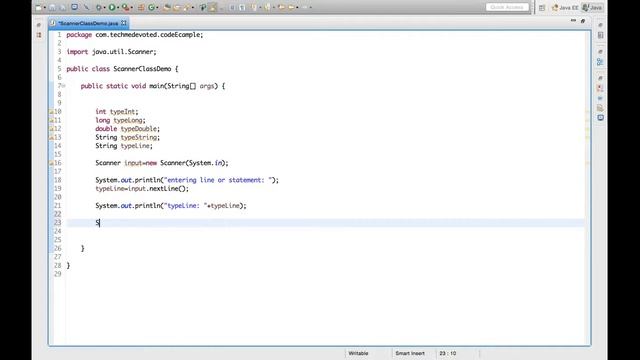The image size is (640, 360).
Task: Click the warning marker on line 10
Action: 51,111
